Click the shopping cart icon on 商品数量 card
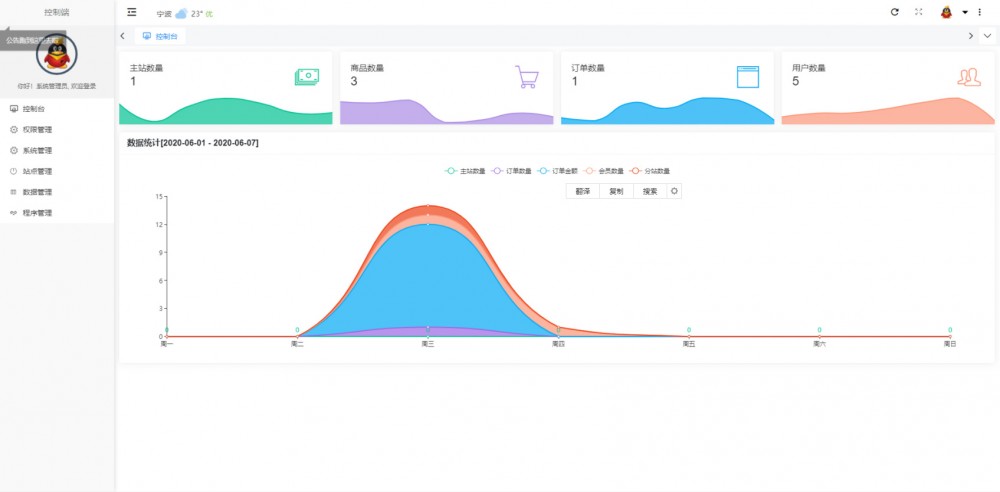 527,77
